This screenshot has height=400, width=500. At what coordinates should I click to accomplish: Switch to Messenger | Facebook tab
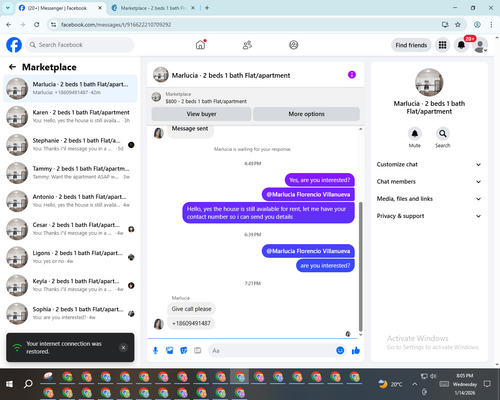point(60,8)
